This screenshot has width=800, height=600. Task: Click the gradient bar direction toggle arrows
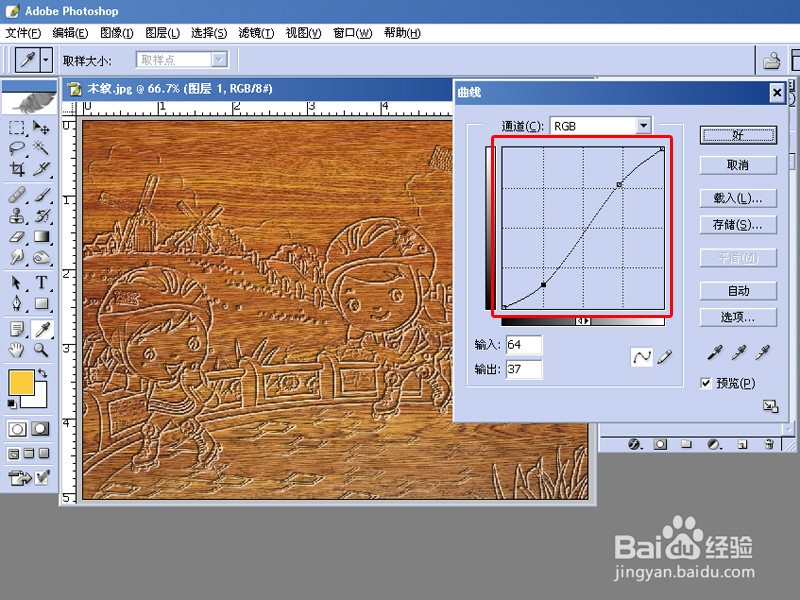[583, 321]
